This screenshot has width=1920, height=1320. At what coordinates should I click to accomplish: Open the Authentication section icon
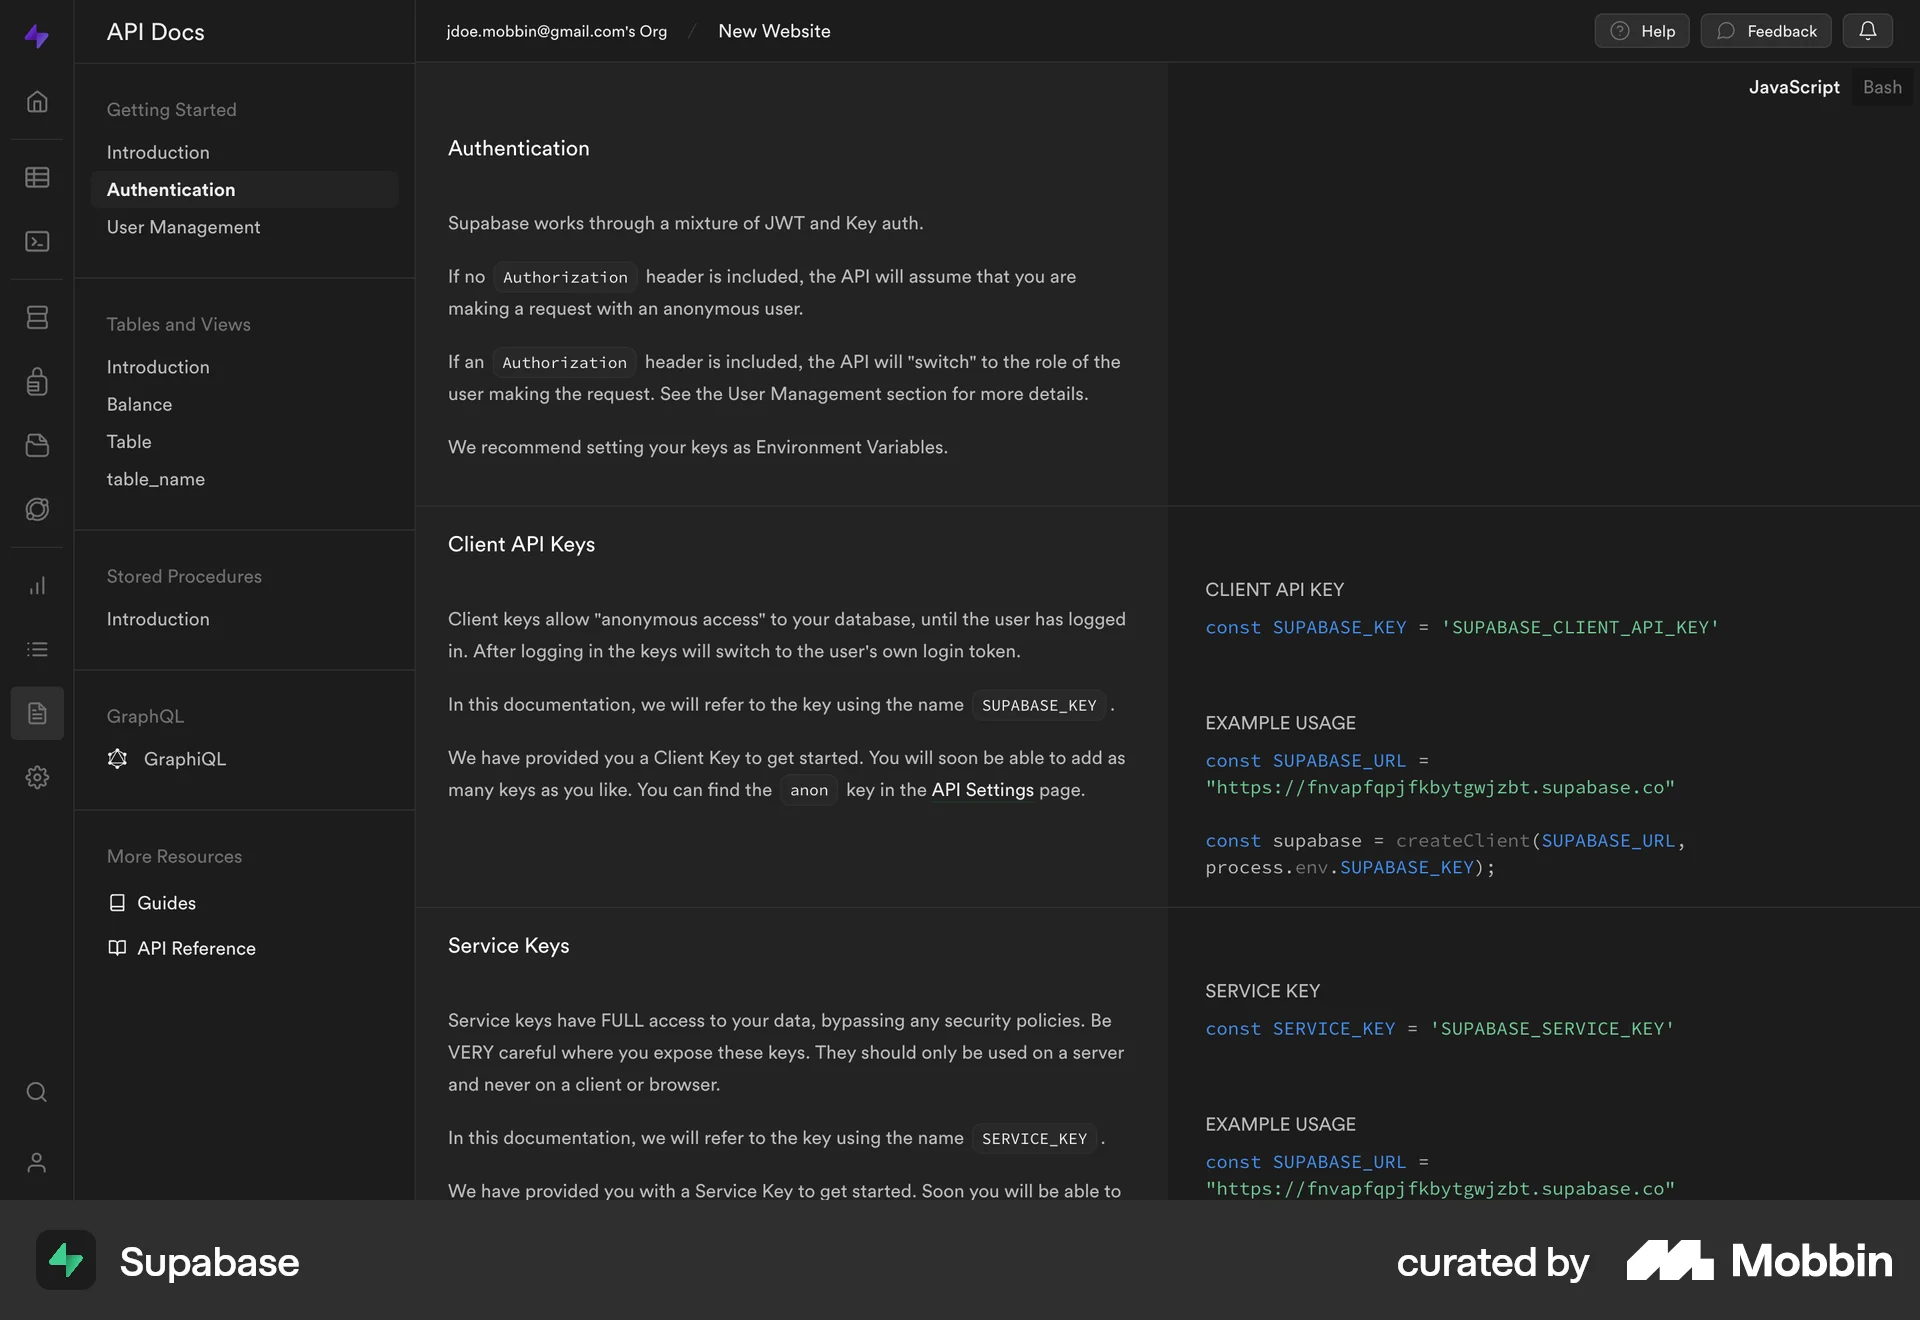coord(37,381)
